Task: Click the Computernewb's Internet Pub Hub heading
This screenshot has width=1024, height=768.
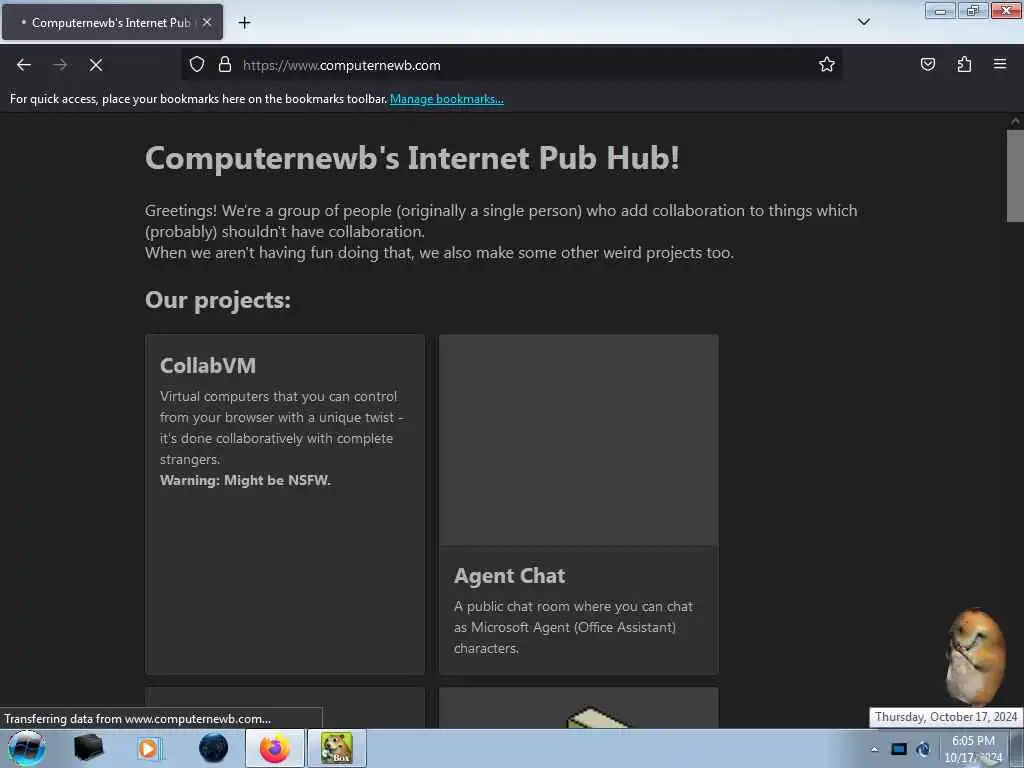Action: tap(412, 158)
